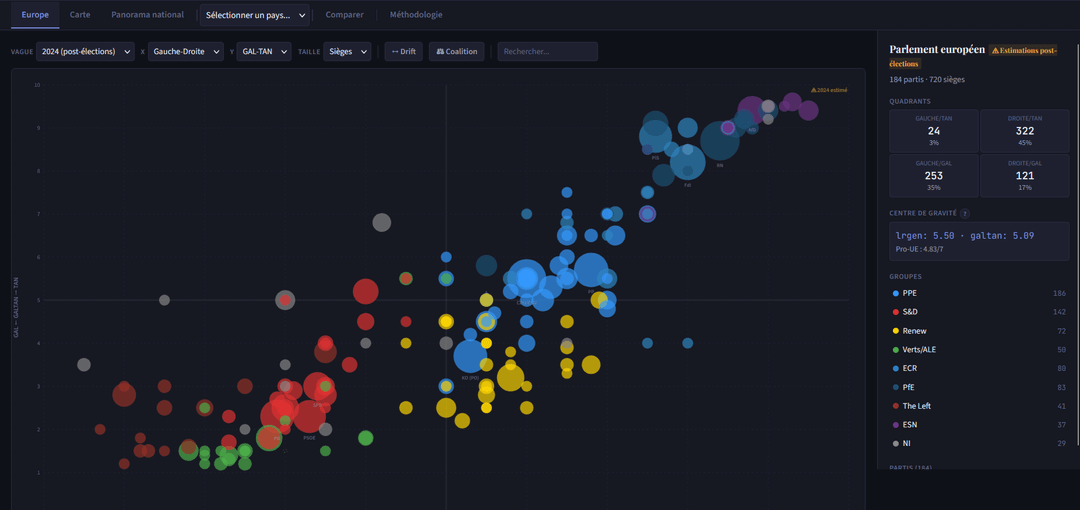The height and width of the screenshot is (510, 1080).
Task: Toggle the Drift arrows button
Action: click(x=403, y=51)
